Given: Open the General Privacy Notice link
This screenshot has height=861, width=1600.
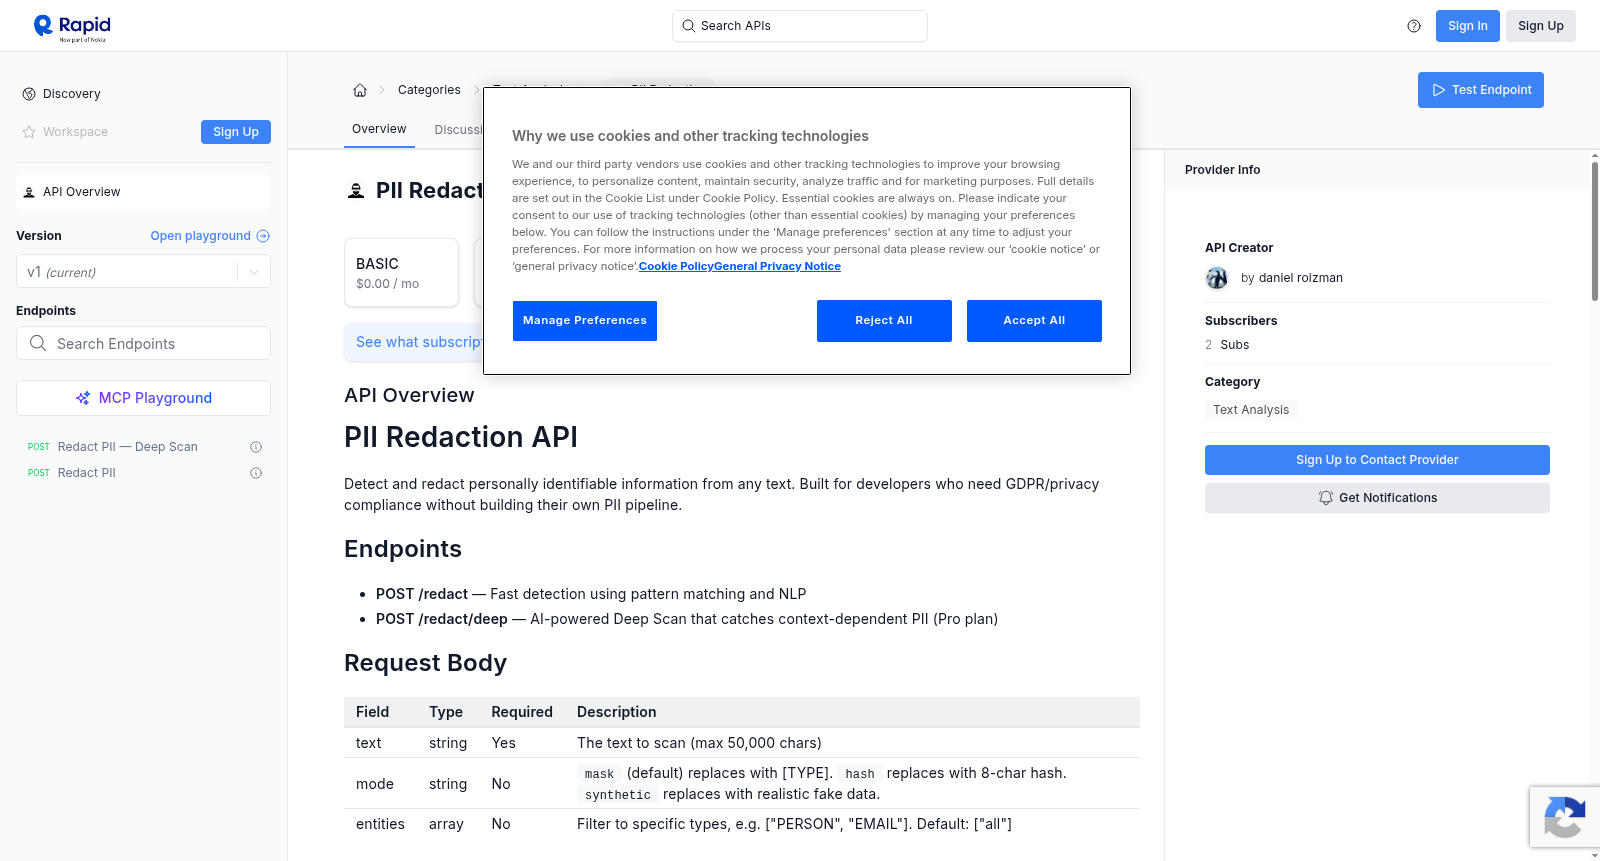Looking at the screenshot, I should [x=777, y=266].
